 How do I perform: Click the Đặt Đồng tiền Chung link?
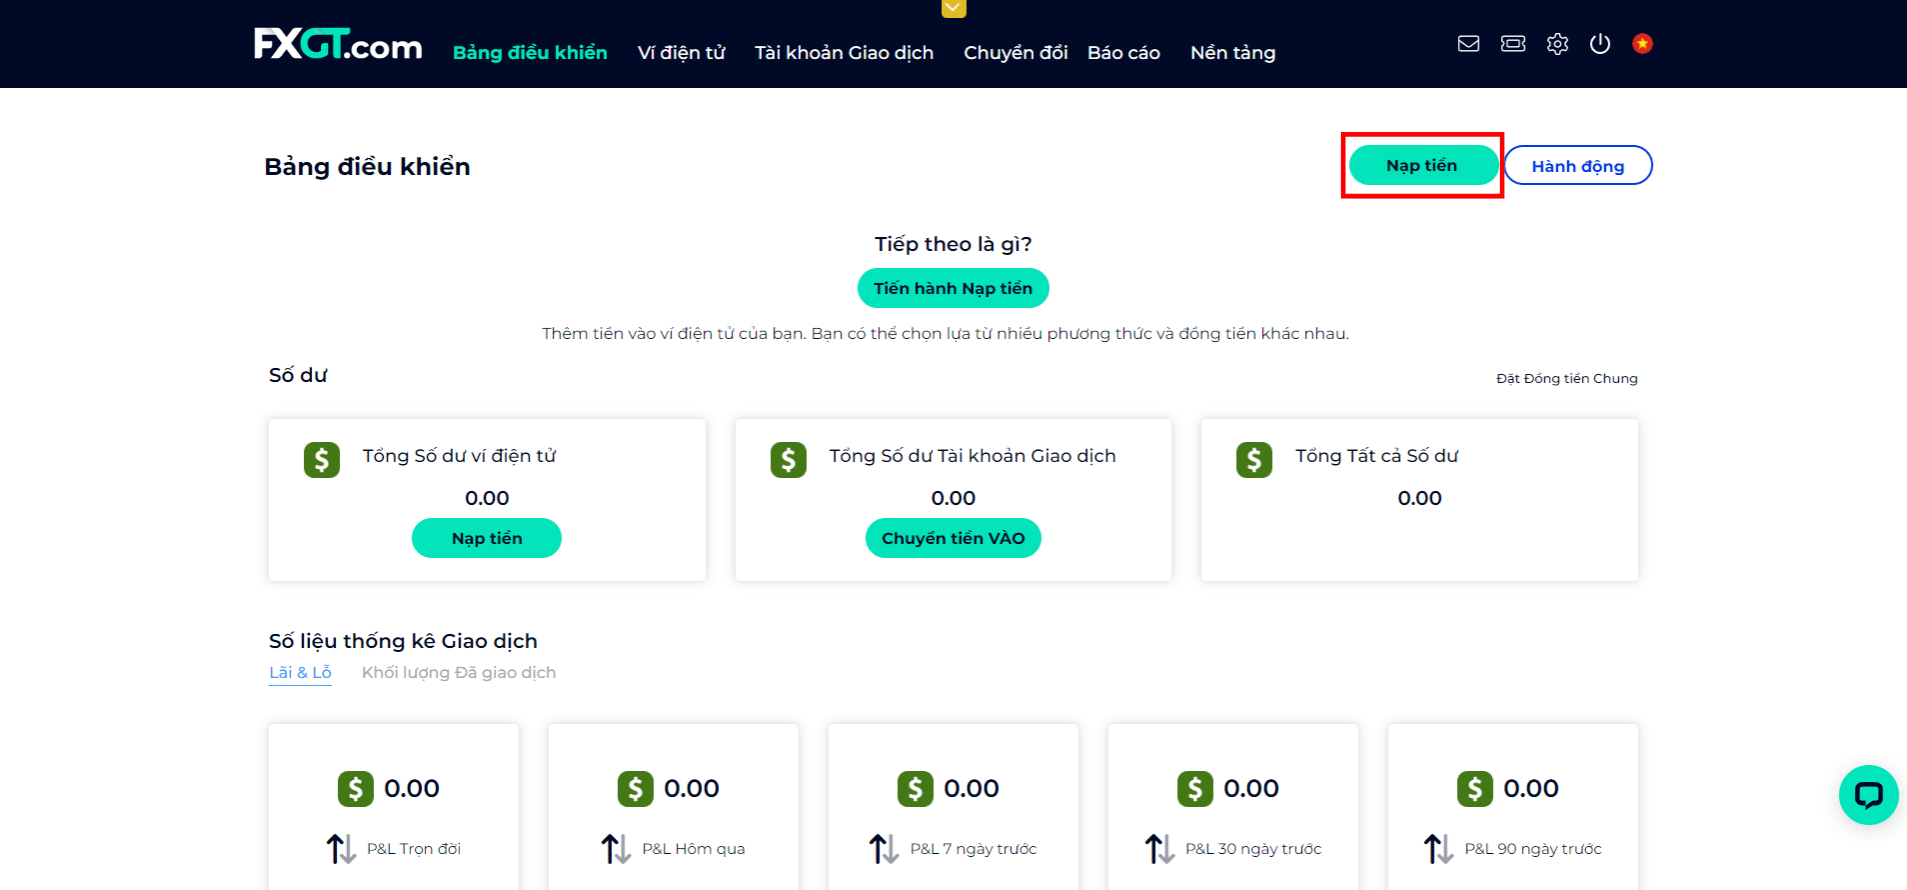(1566, 379)
